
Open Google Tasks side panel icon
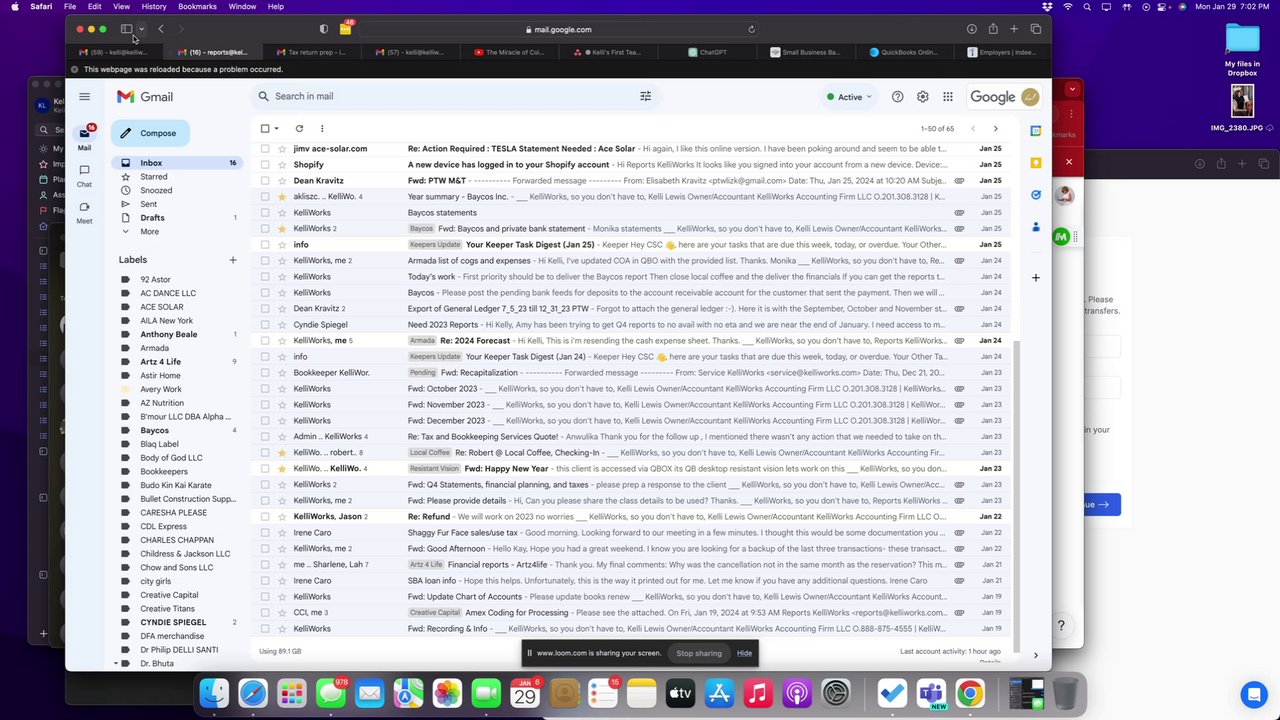(x=1035, y=194)
